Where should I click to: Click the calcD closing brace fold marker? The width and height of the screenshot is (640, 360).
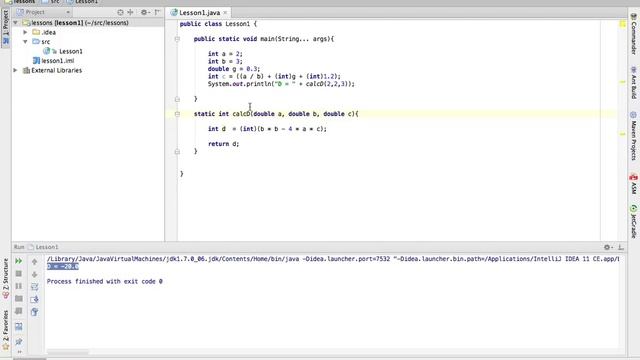[x=177, y=151]
